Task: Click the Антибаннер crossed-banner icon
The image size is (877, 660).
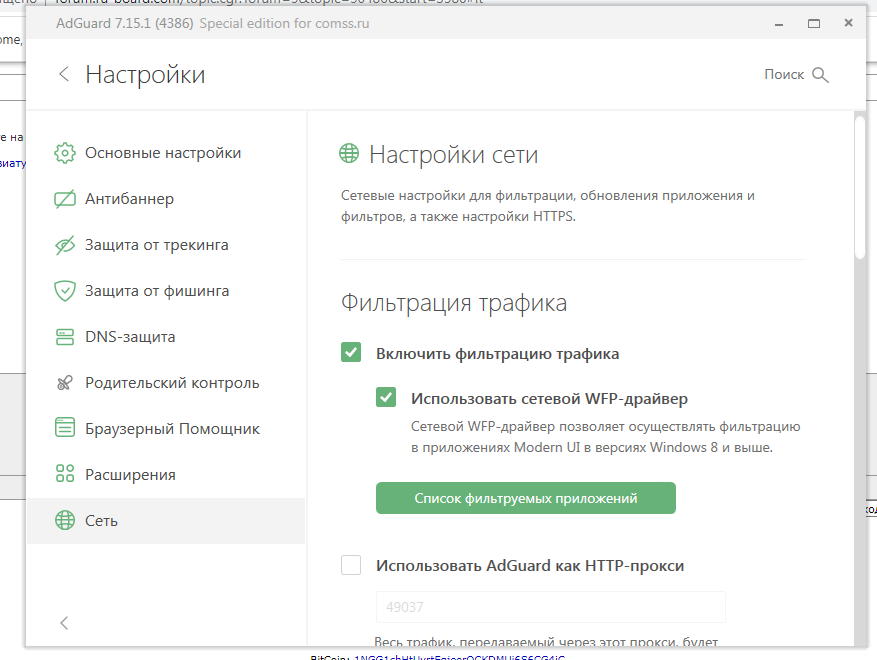Action: coord(65,199)
